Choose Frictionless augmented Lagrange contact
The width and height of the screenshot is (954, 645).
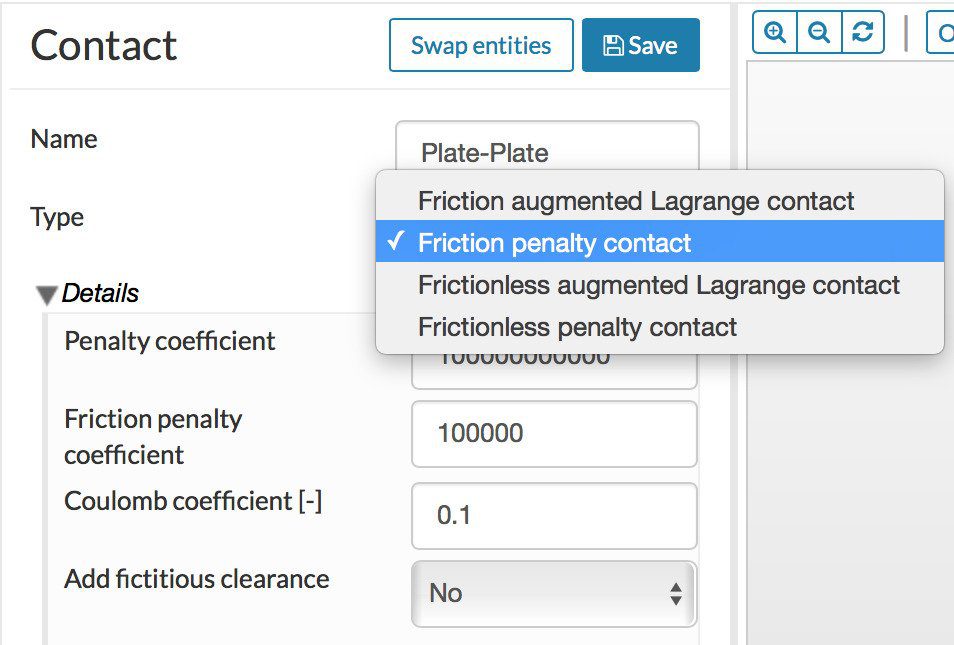[659, 285]
